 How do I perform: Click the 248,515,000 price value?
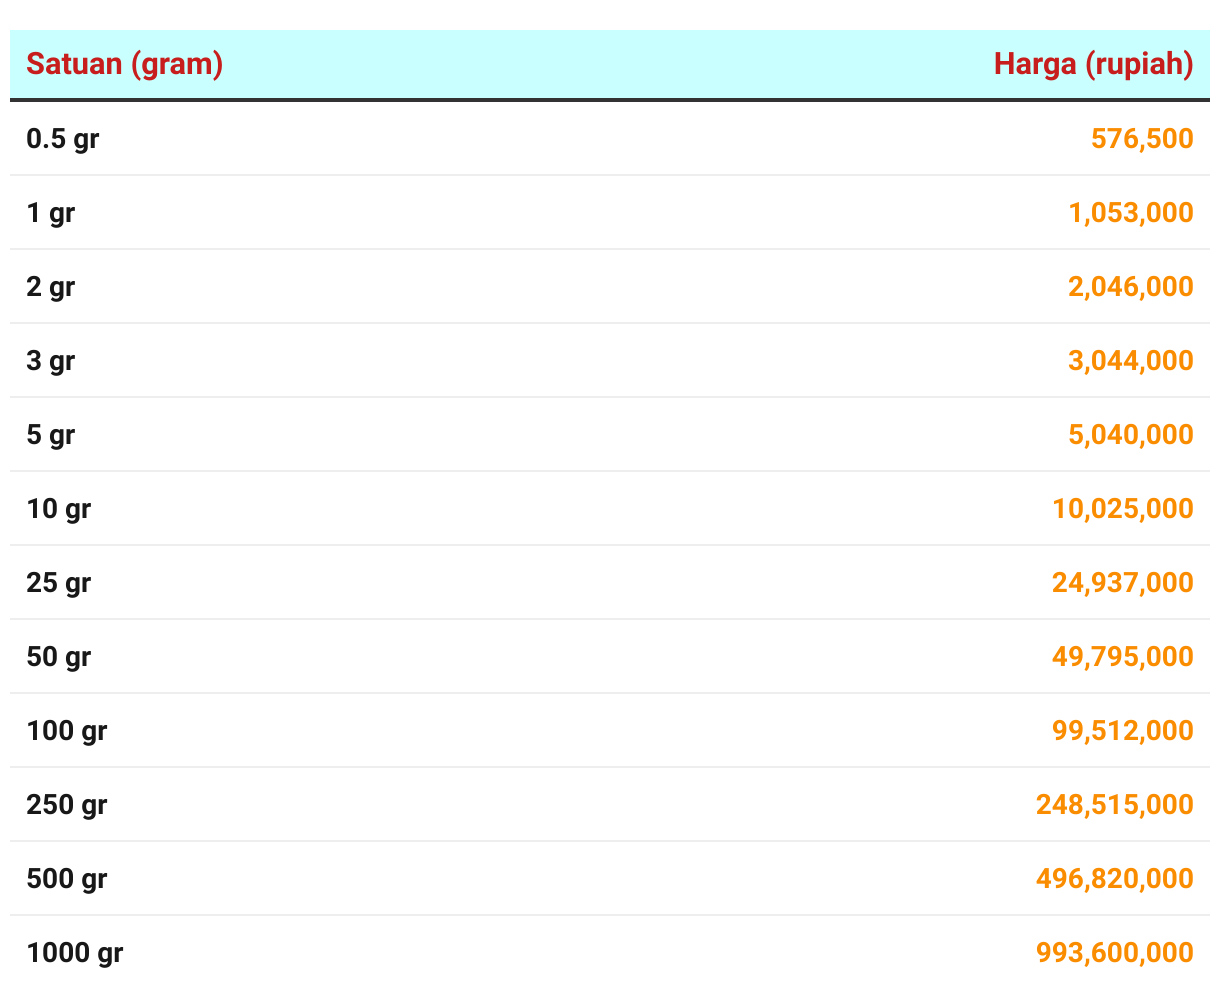[1115, 804]
